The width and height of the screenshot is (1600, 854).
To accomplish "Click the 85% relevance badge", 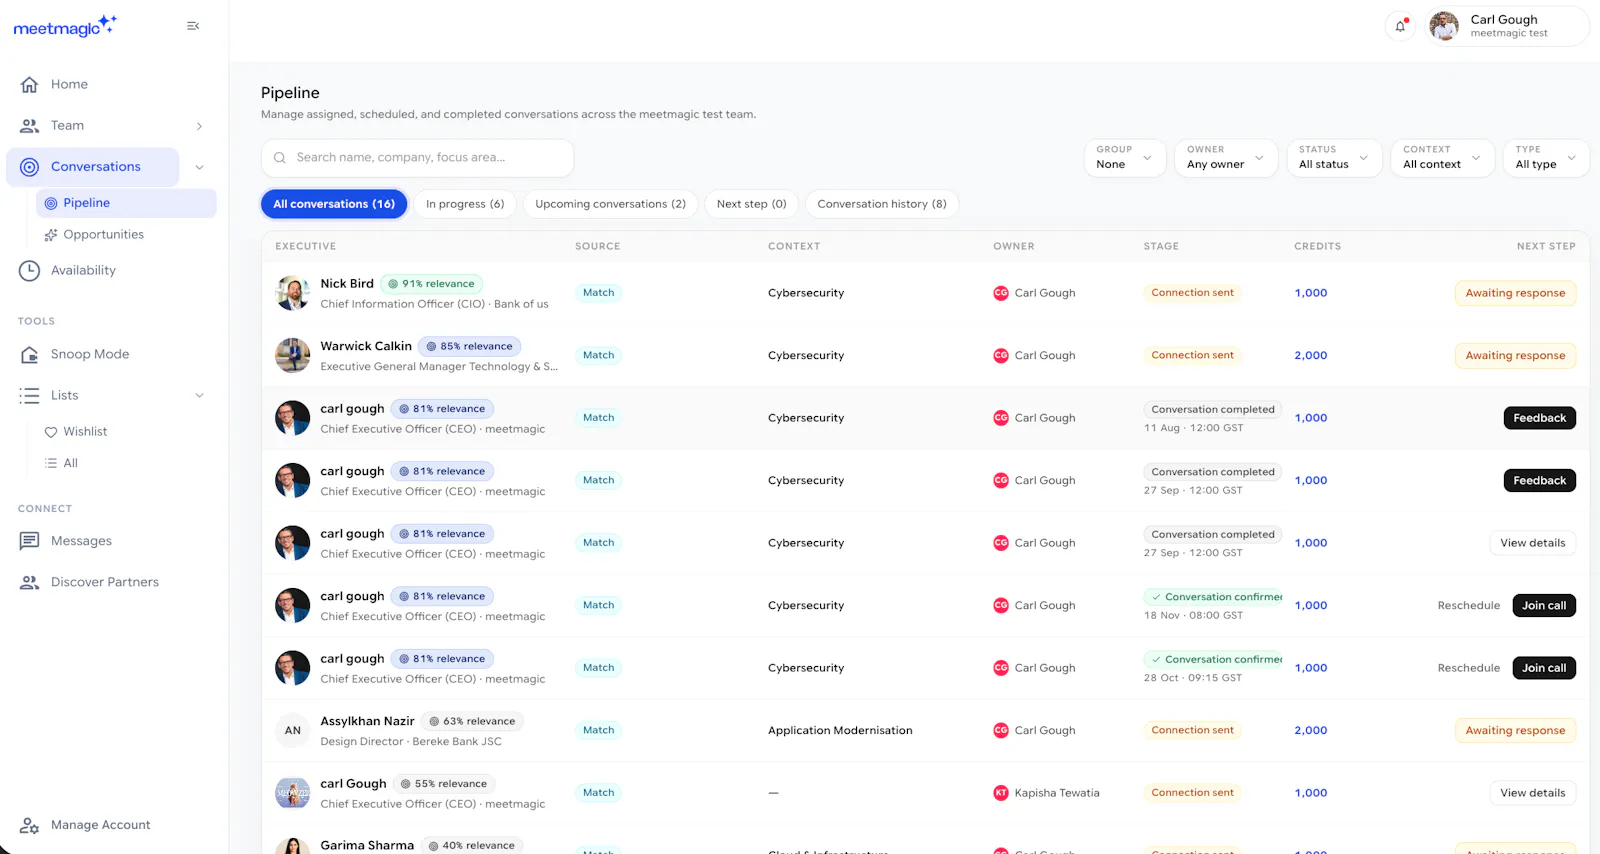I will click(x=470, y=347).
